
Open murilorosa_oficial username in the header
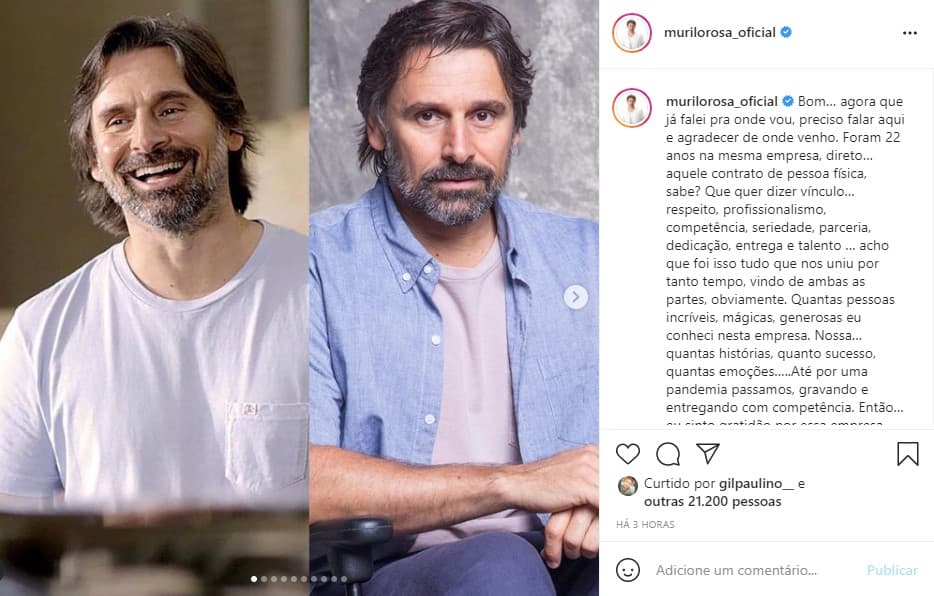click(720, 33)
